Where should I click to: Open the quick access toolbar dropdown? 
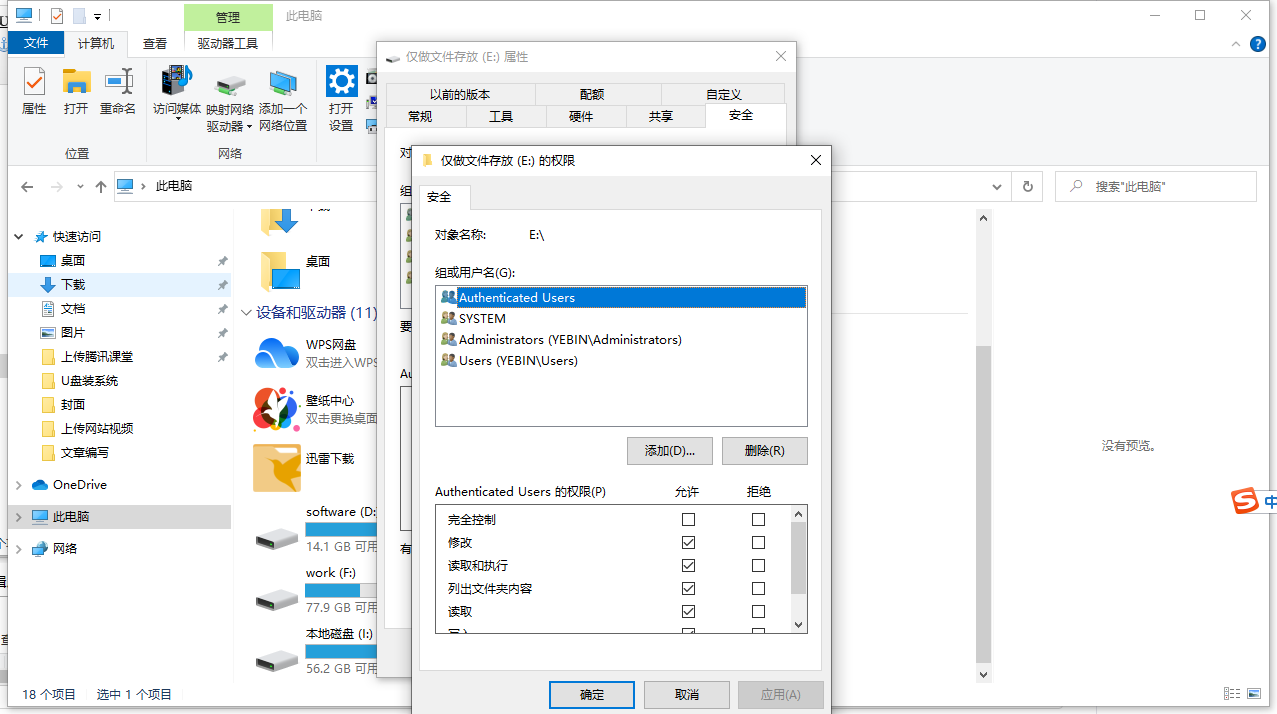tap(95, 15)
